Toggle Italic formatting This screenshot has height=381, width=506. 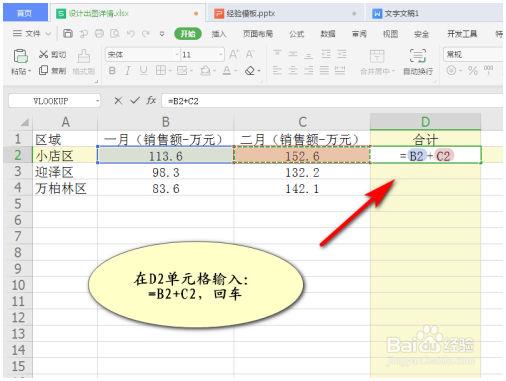[x=128, y=71]
